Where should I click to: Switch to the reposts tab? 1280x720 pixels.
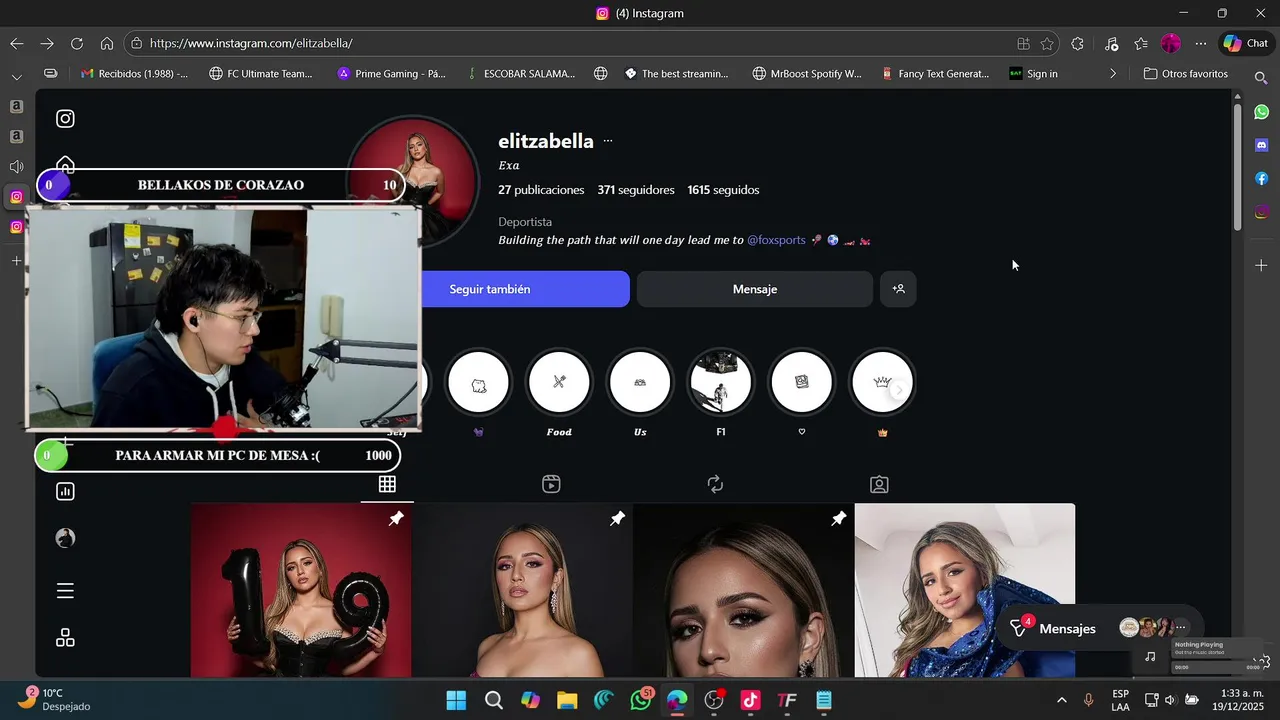(x=715, y=484)
